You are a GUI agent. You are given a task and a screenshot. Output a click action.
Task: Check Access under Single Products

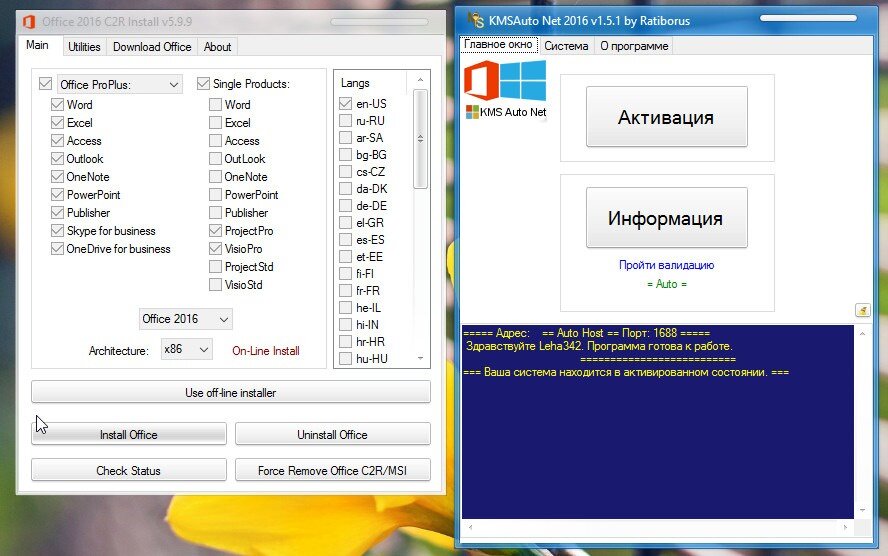tap(215, 141)
